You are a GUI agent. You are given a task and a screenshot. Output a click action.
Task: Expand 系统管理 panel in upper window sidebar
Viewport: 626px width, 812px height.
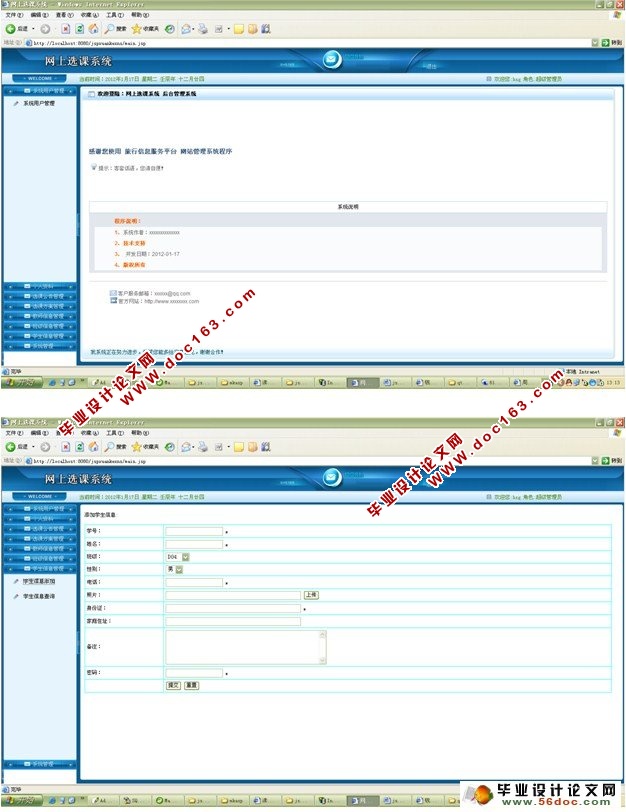pyautogui.click(x=40, y=346)
